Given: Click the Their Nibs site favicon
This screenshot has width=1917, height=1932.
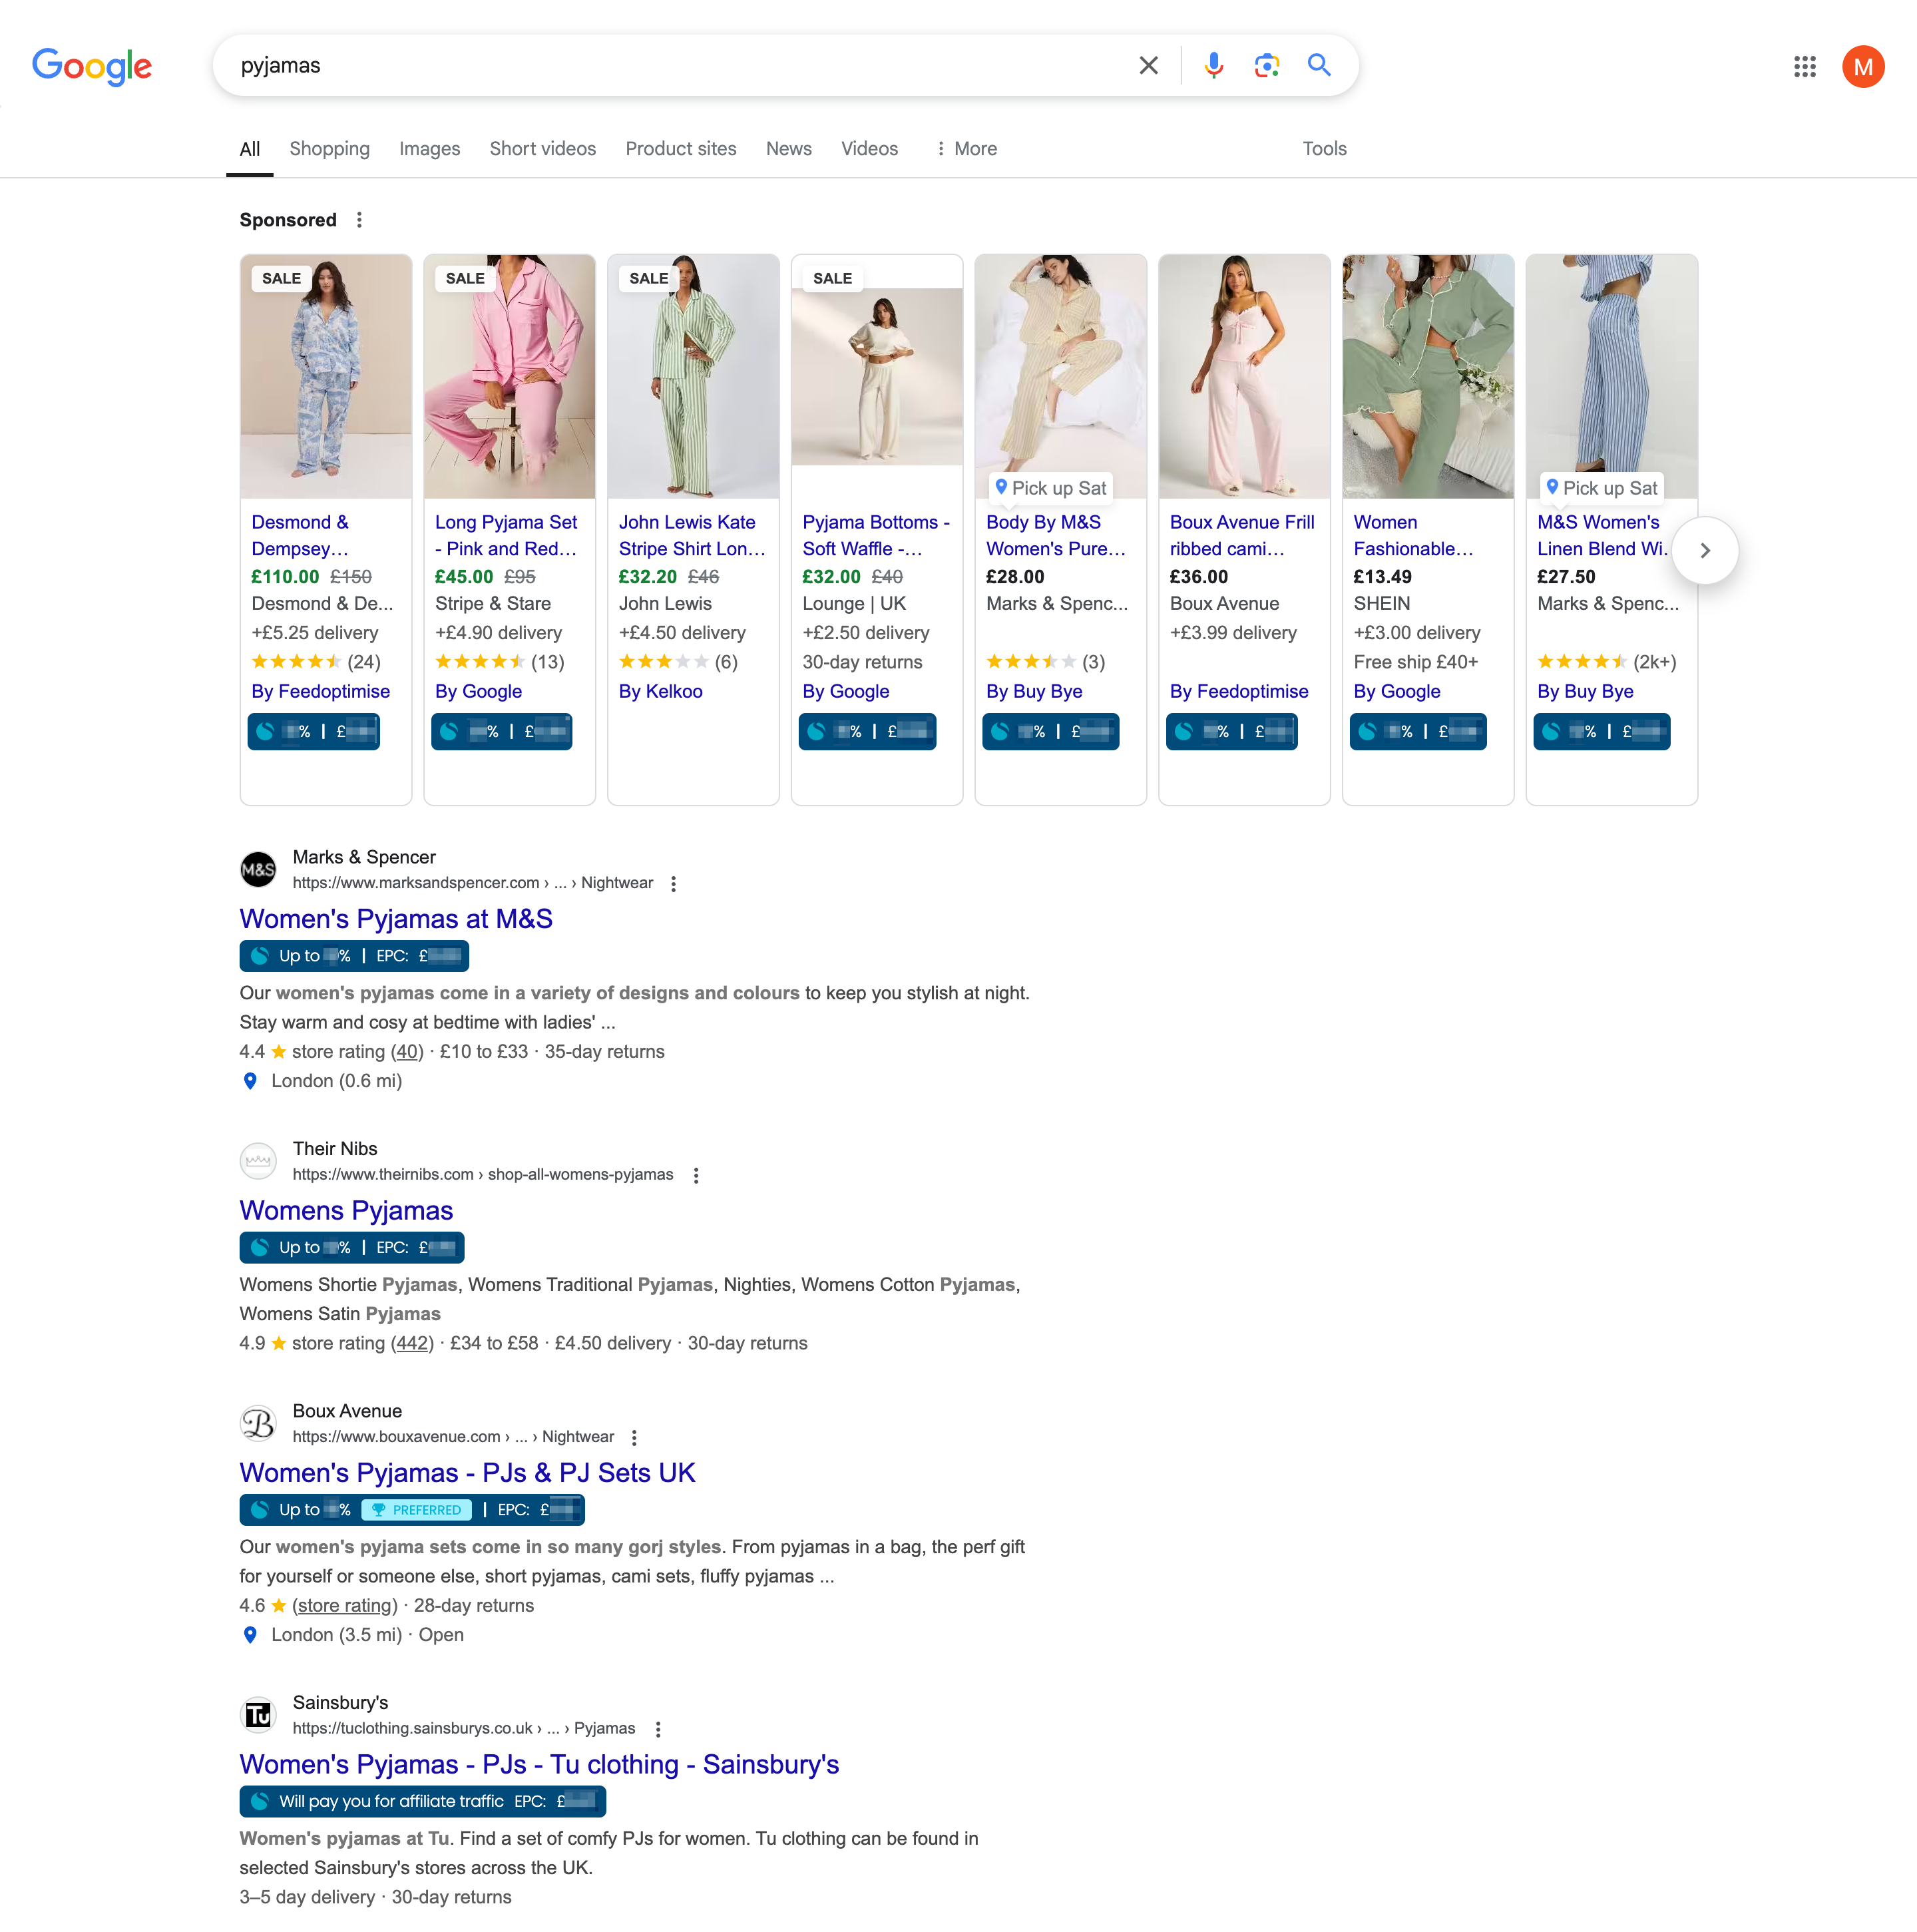Looking at the screenshot, I should [x=258, y=1161].
